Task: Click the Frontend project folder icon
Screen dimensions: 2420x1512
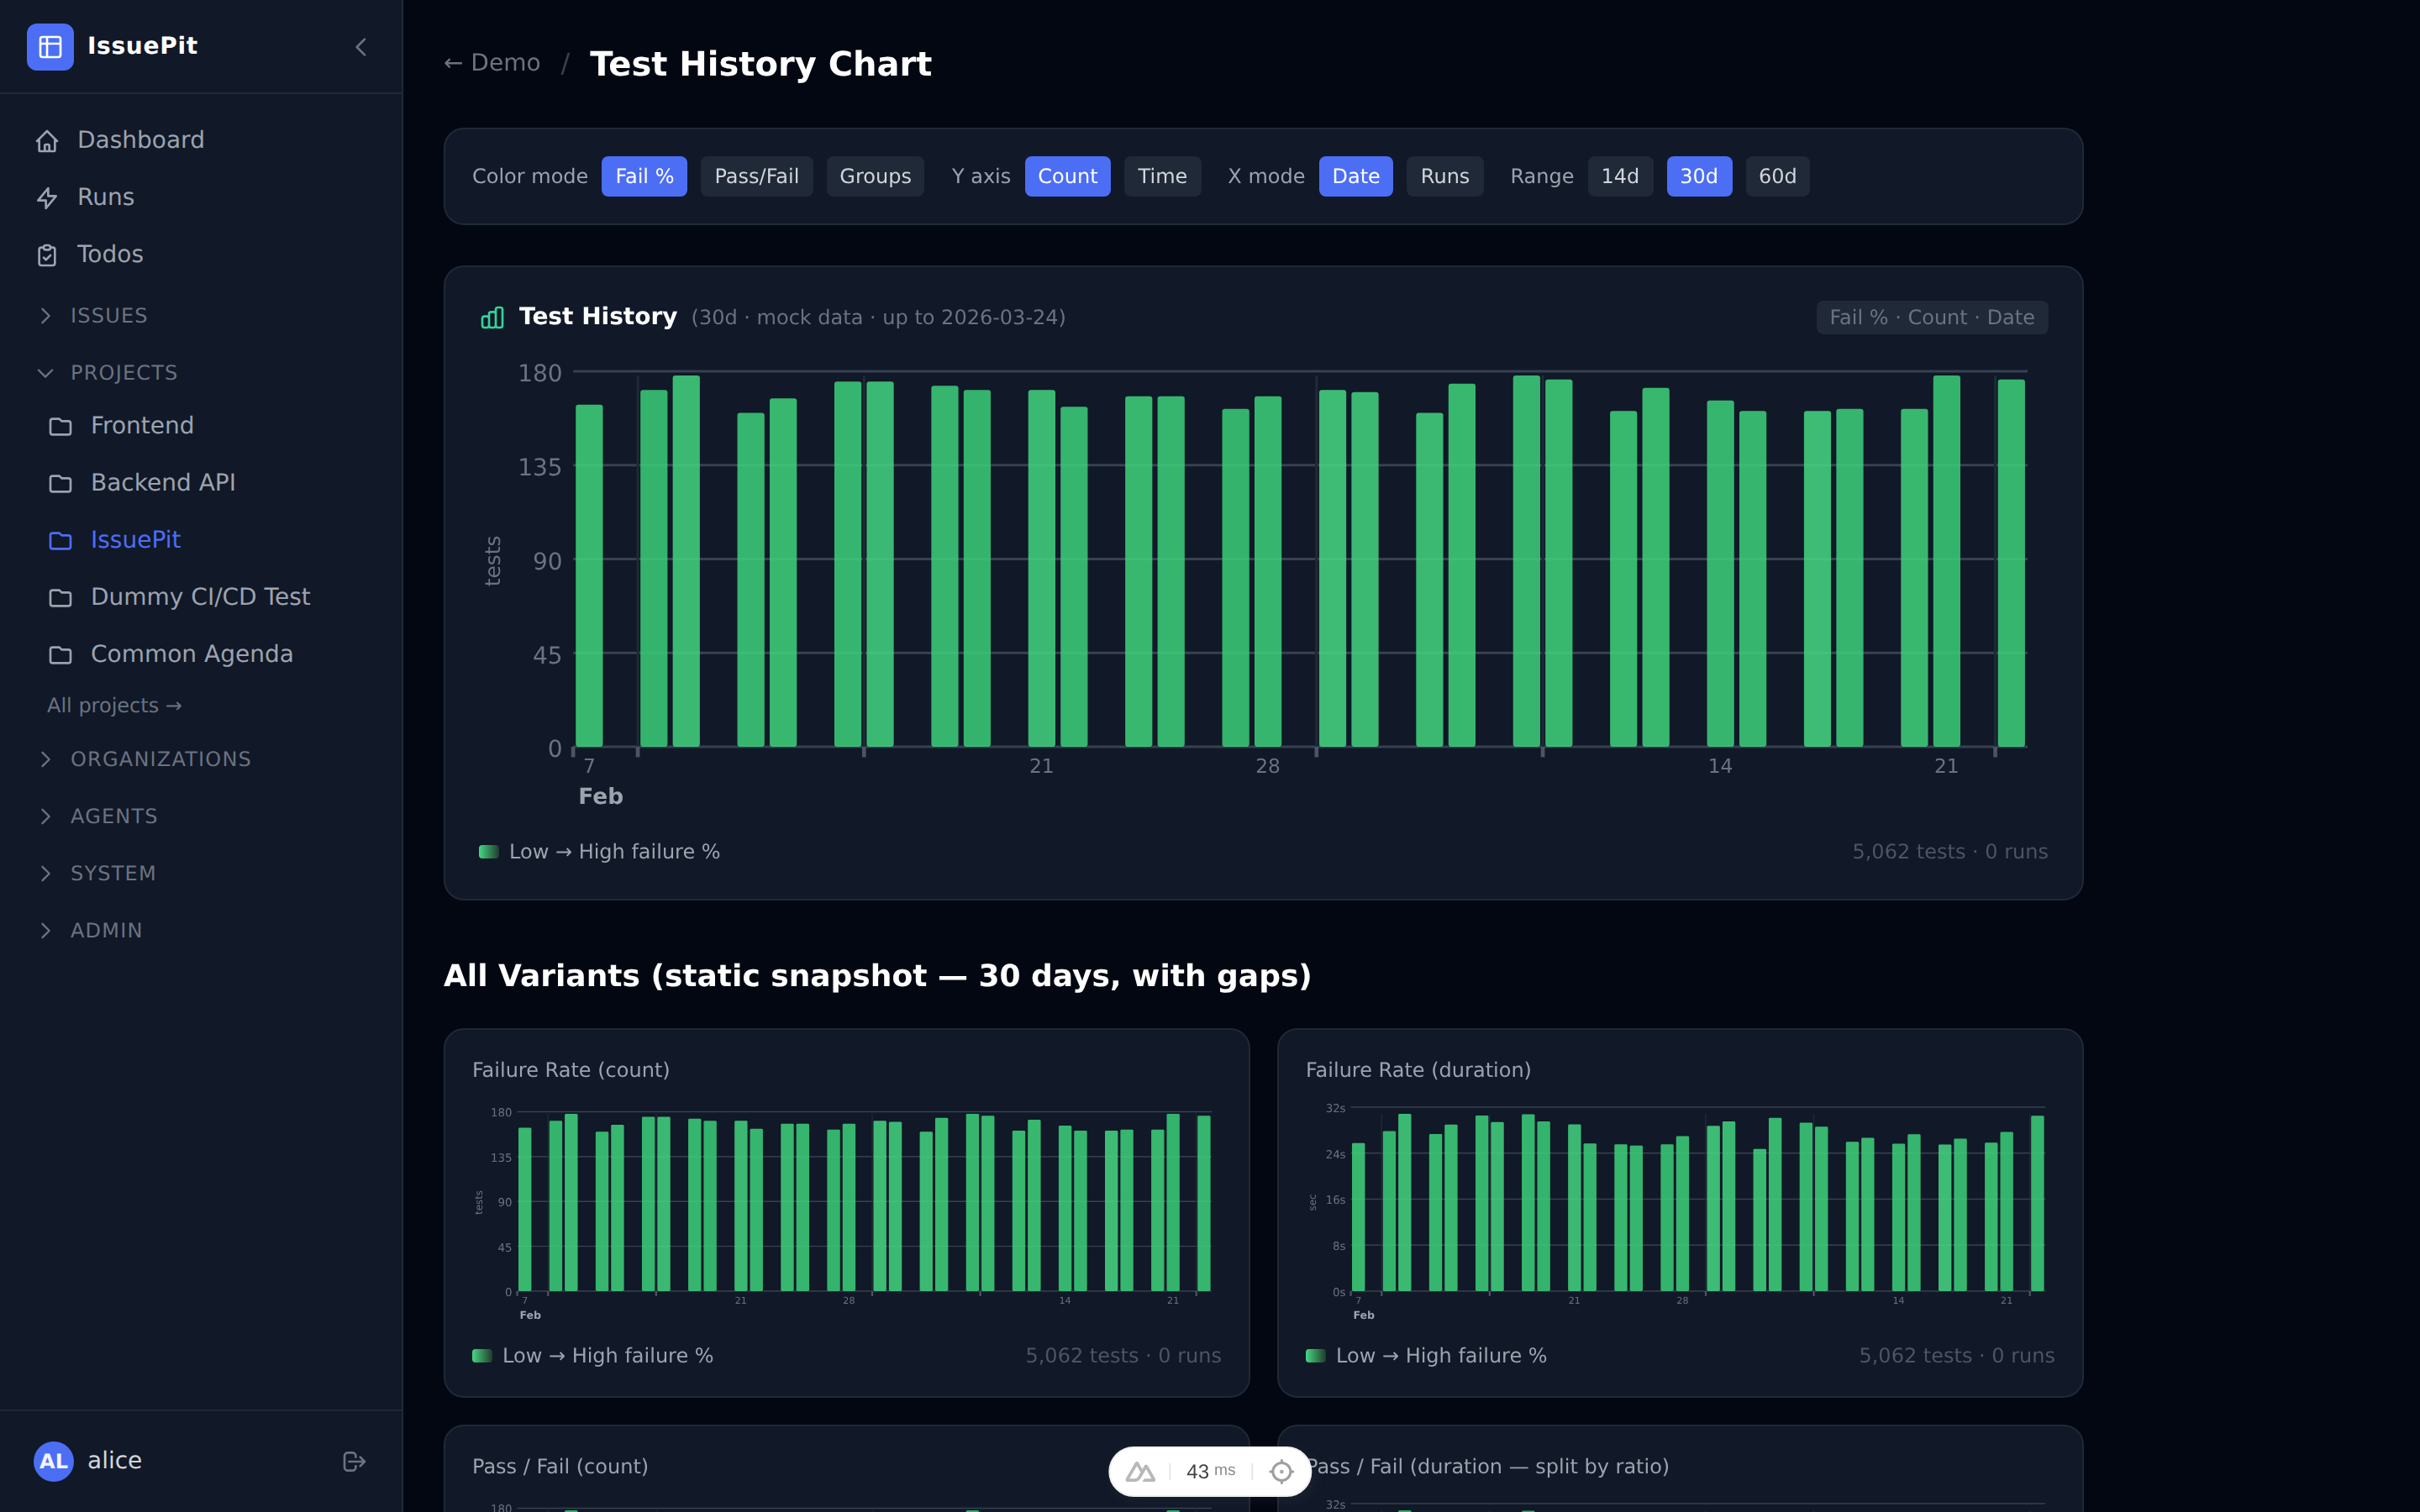Action: (60, 425)
